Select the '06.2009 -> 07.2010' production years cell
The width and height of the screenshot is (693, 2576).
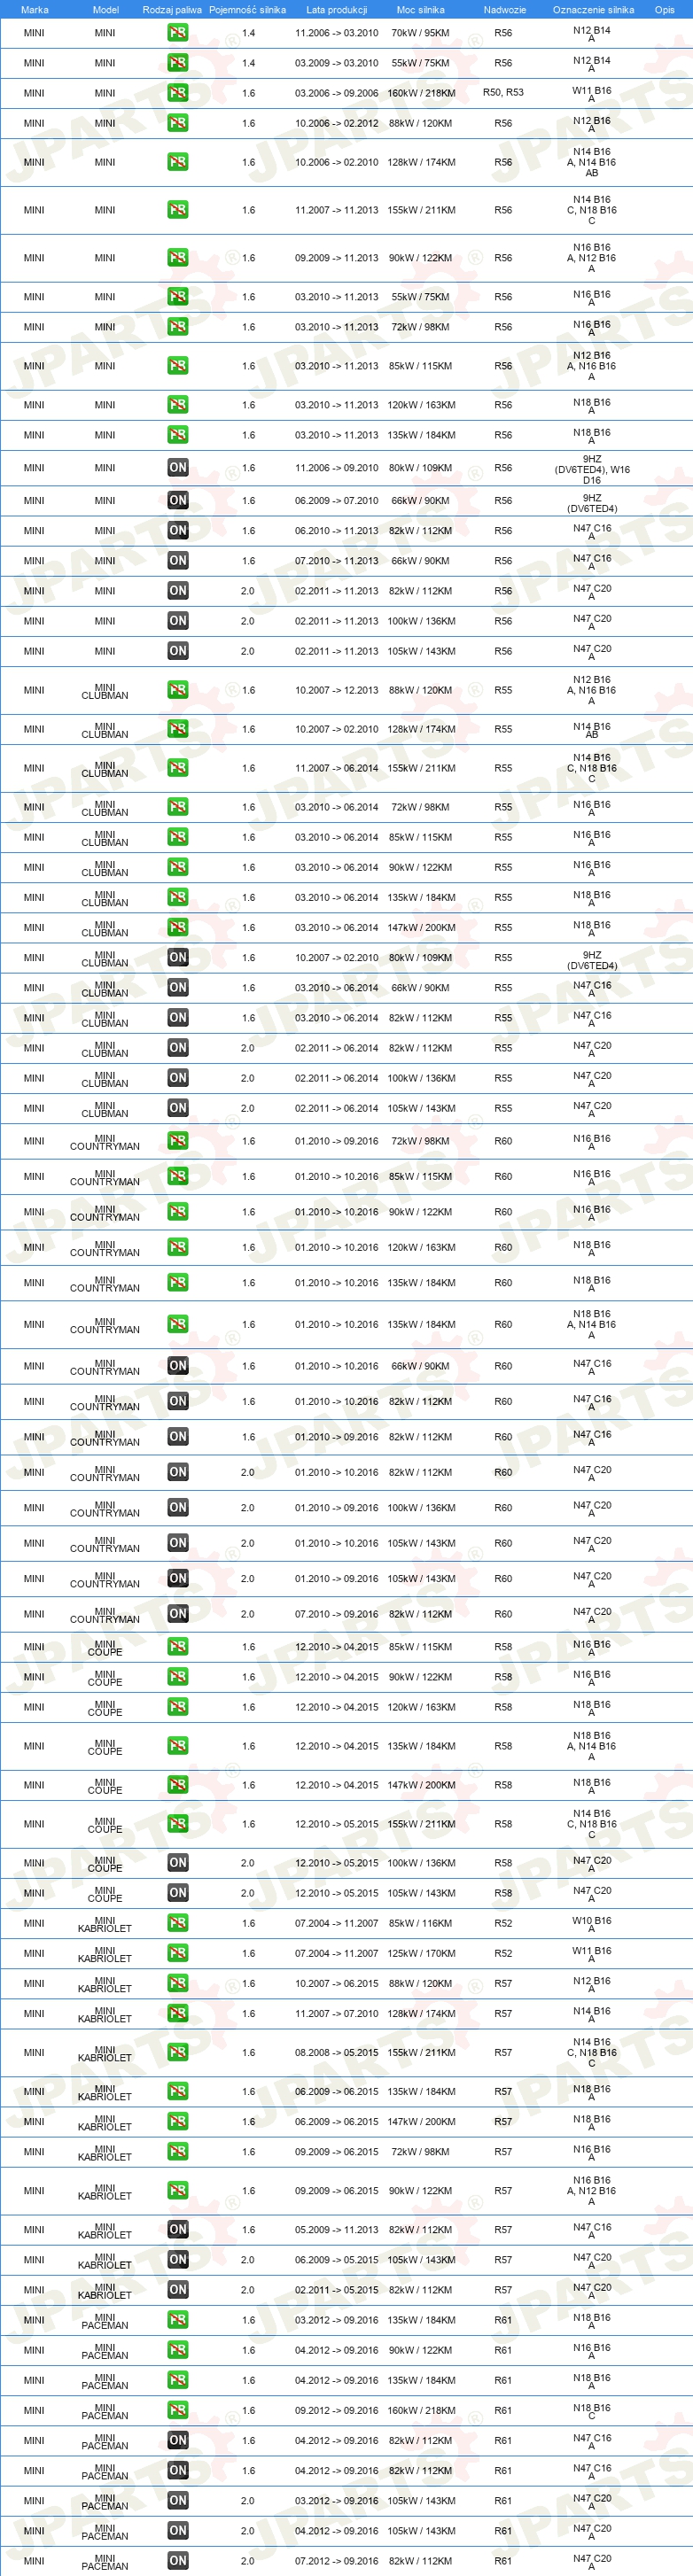click(336, 501)
